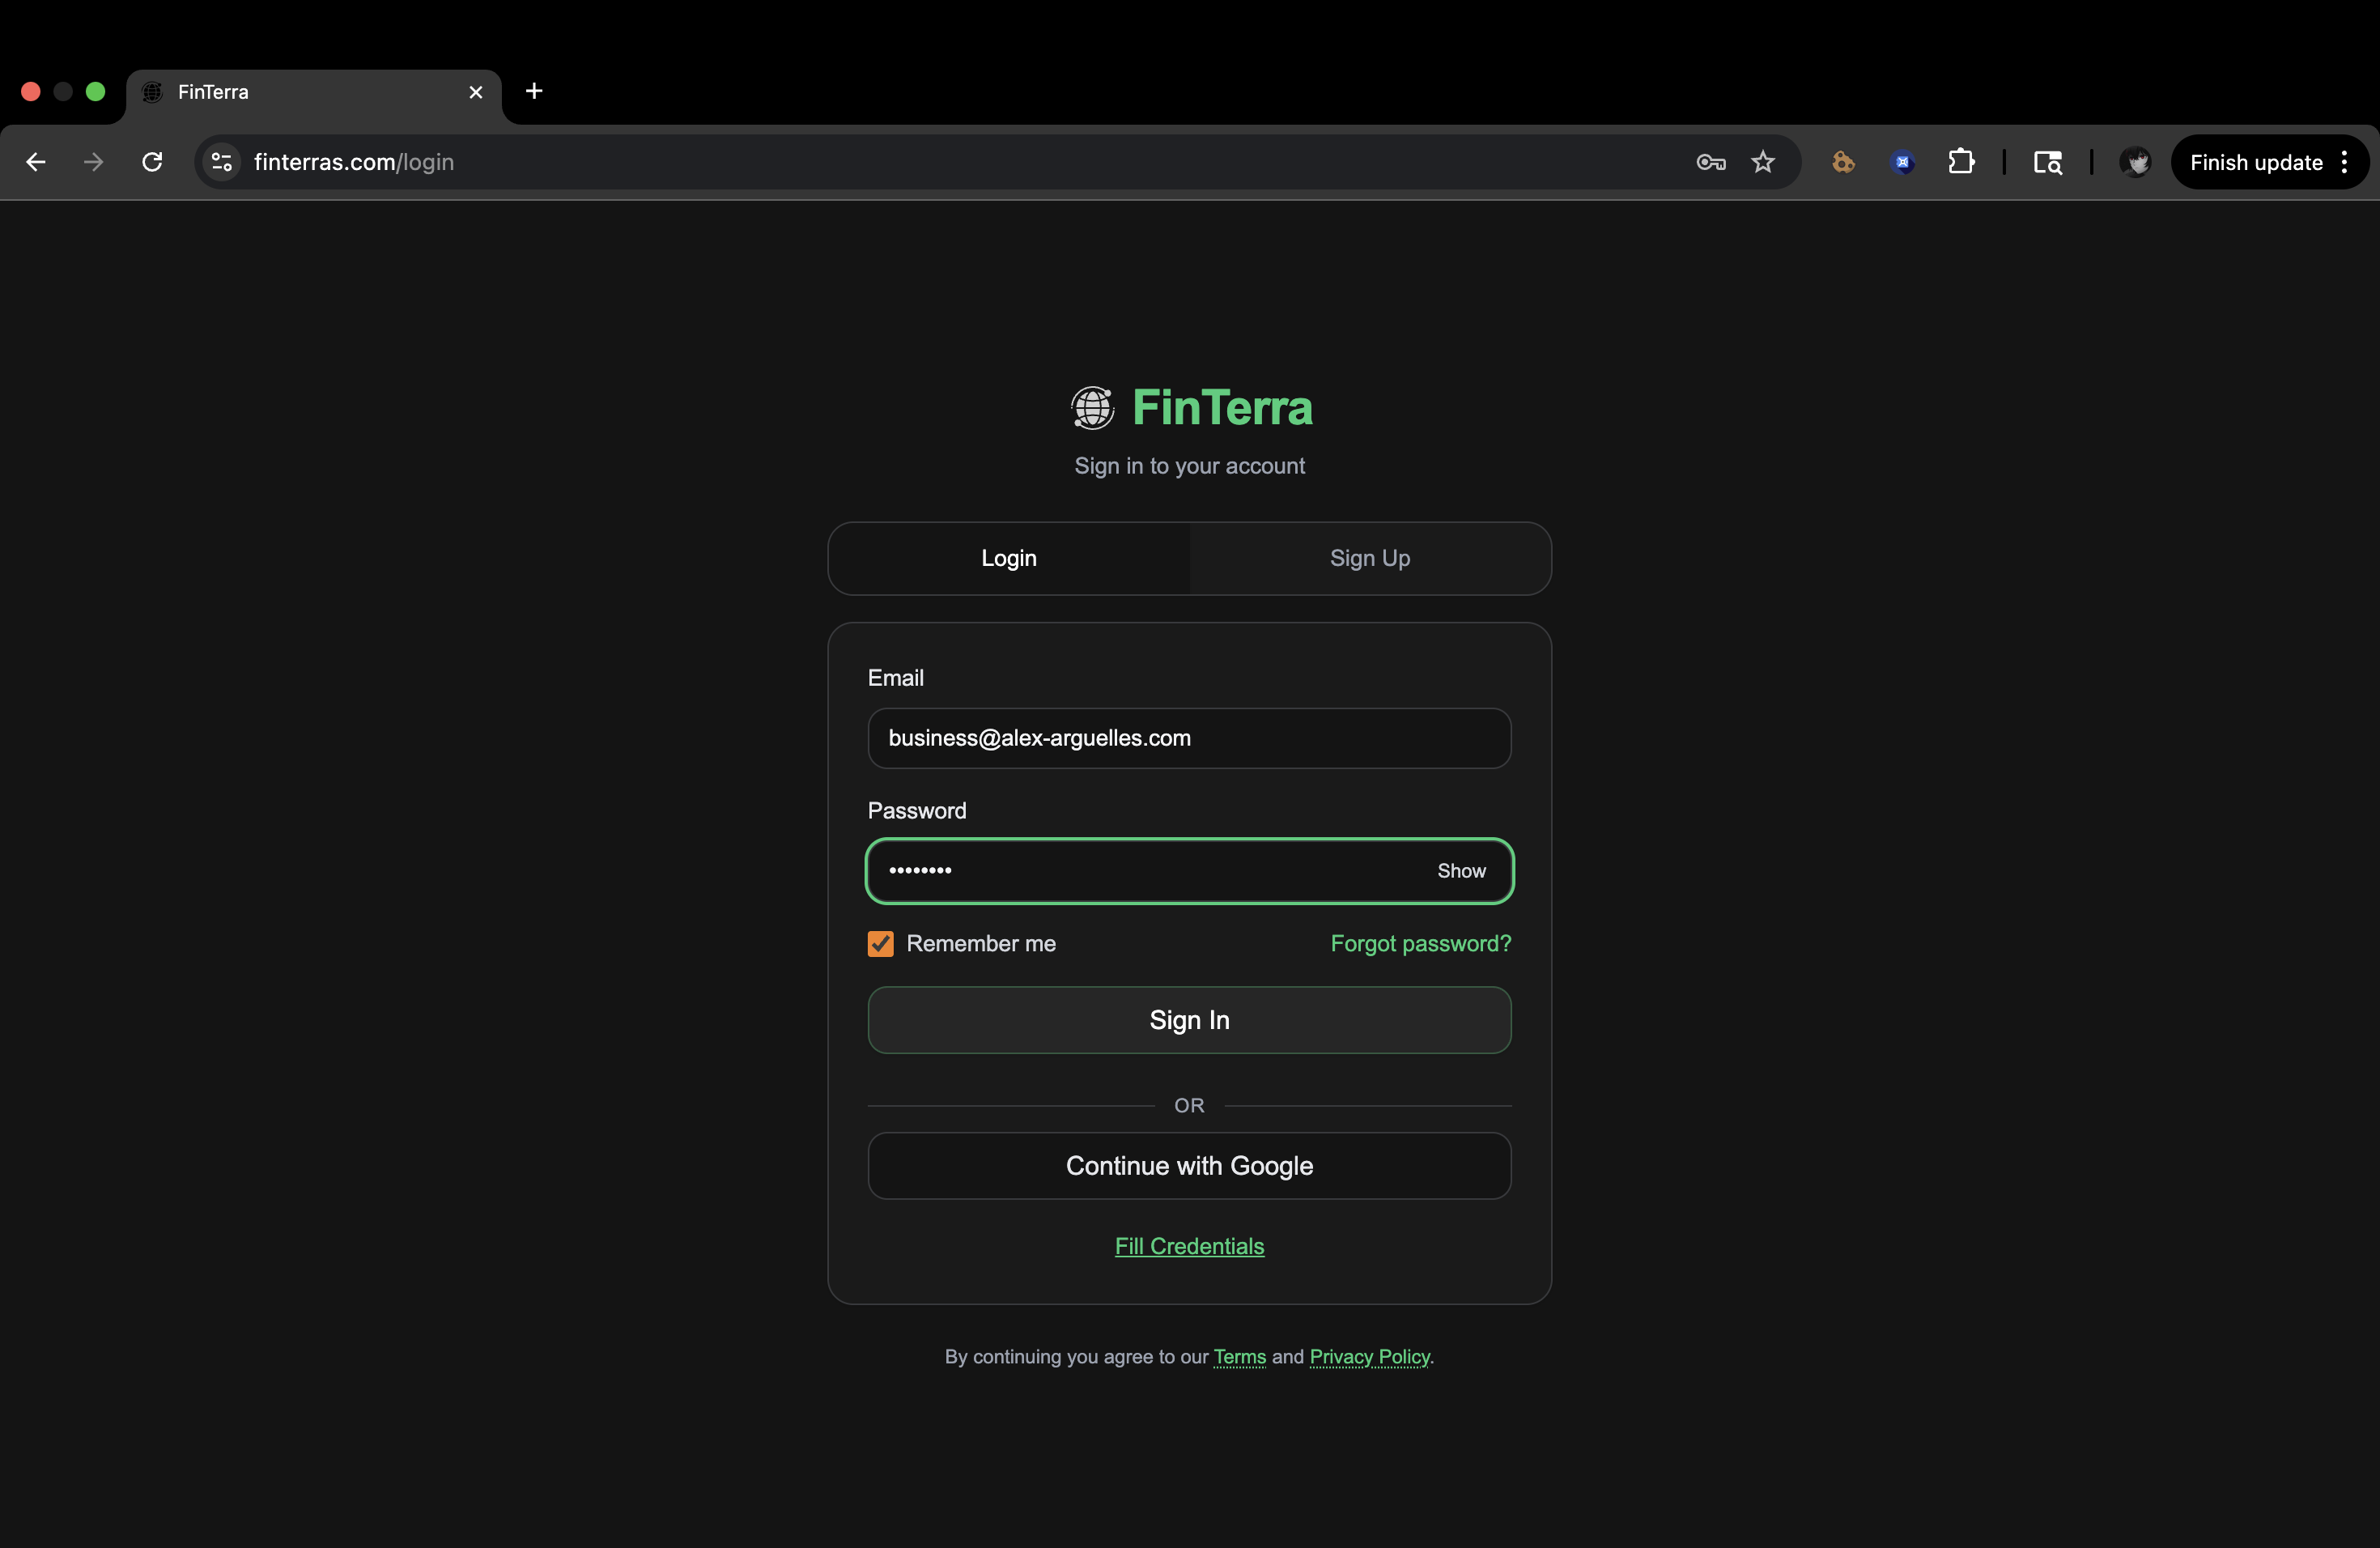Click the blue extension icon
The width and height of the screenshot is (2380, 1548).
[1902, 162]
